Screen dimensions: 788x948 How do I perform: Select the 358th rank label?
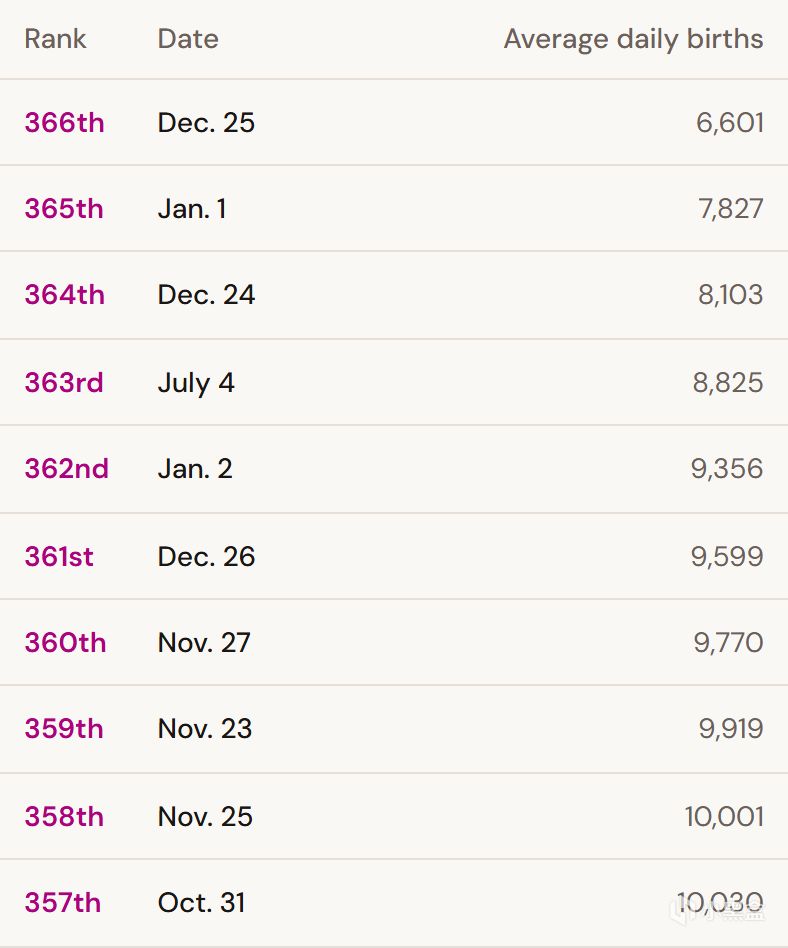click(x=64, y=816)
